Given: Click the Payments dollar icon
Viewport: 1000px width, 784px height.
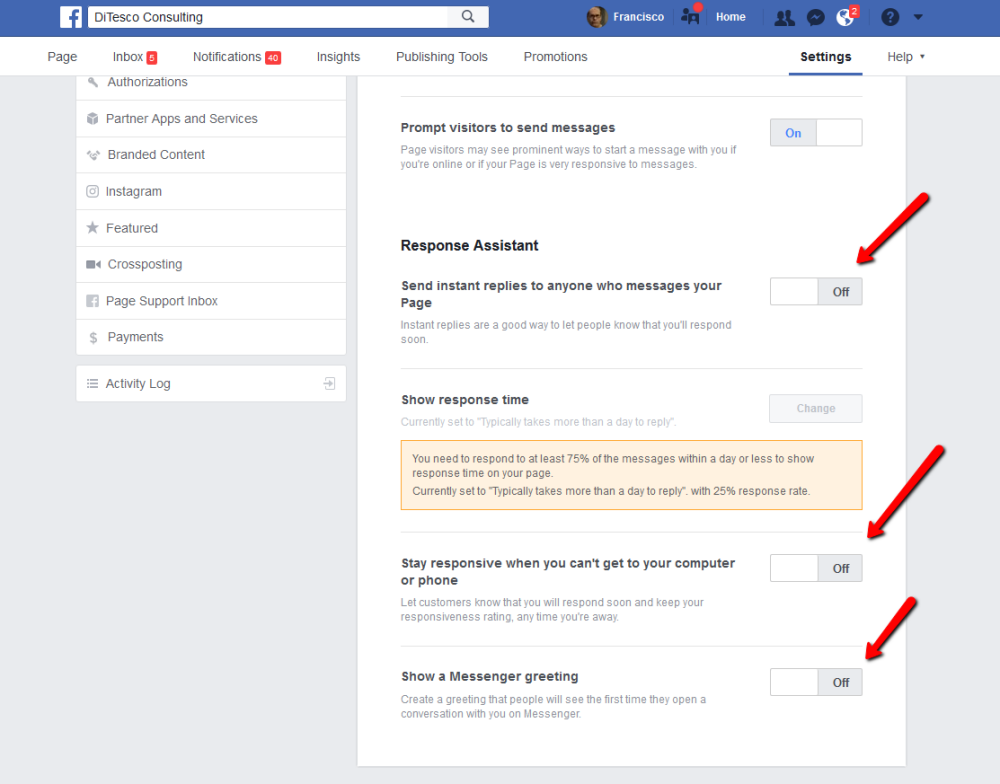Looking at the screenshot, I should (93, 337).
